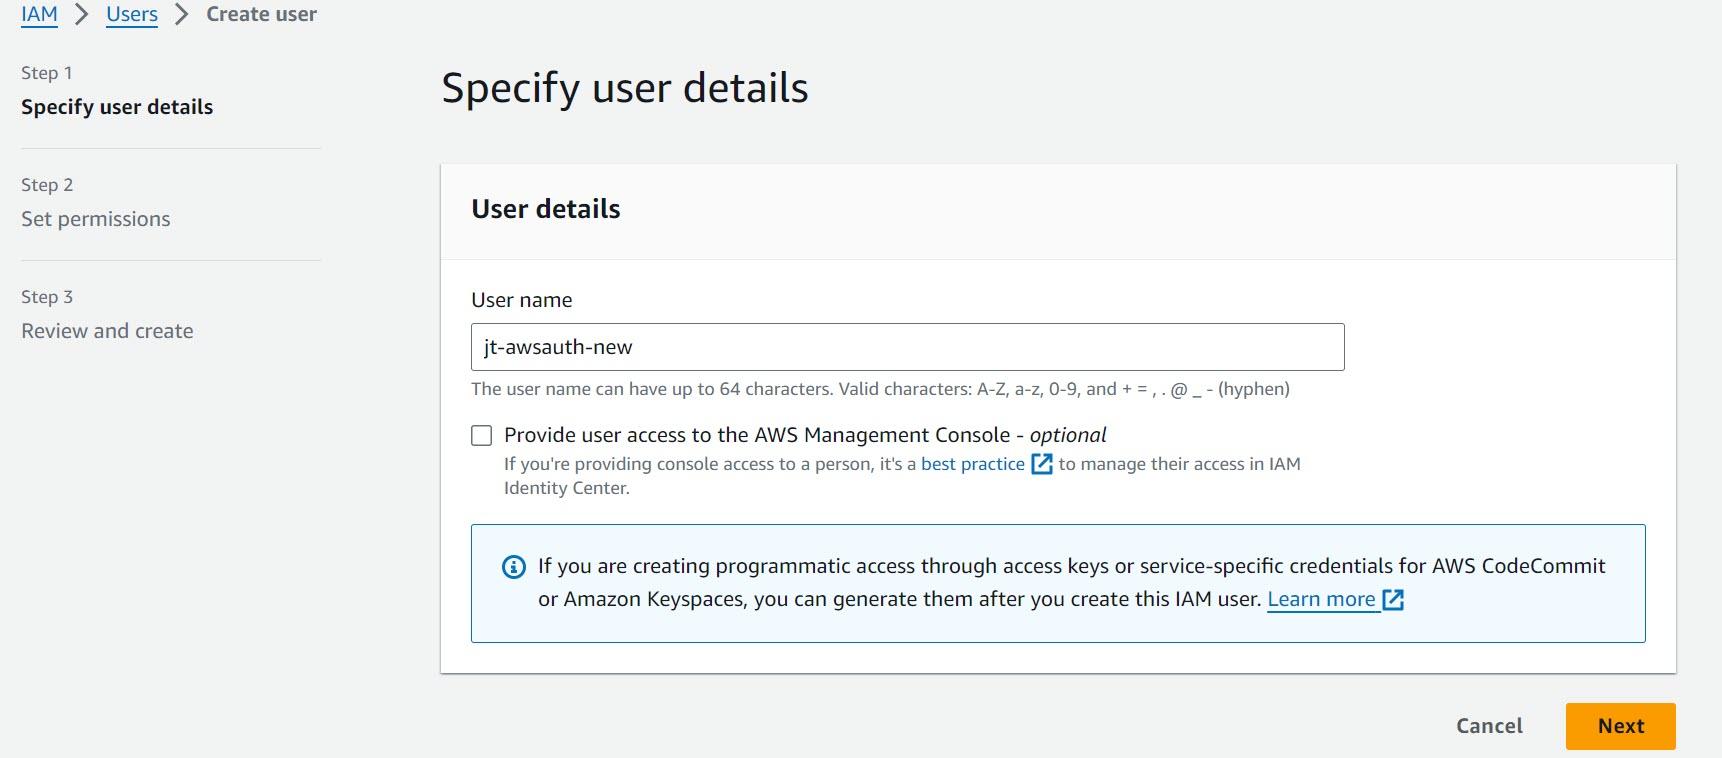Select "Set permissions" in the step navigation

(95, 218)
